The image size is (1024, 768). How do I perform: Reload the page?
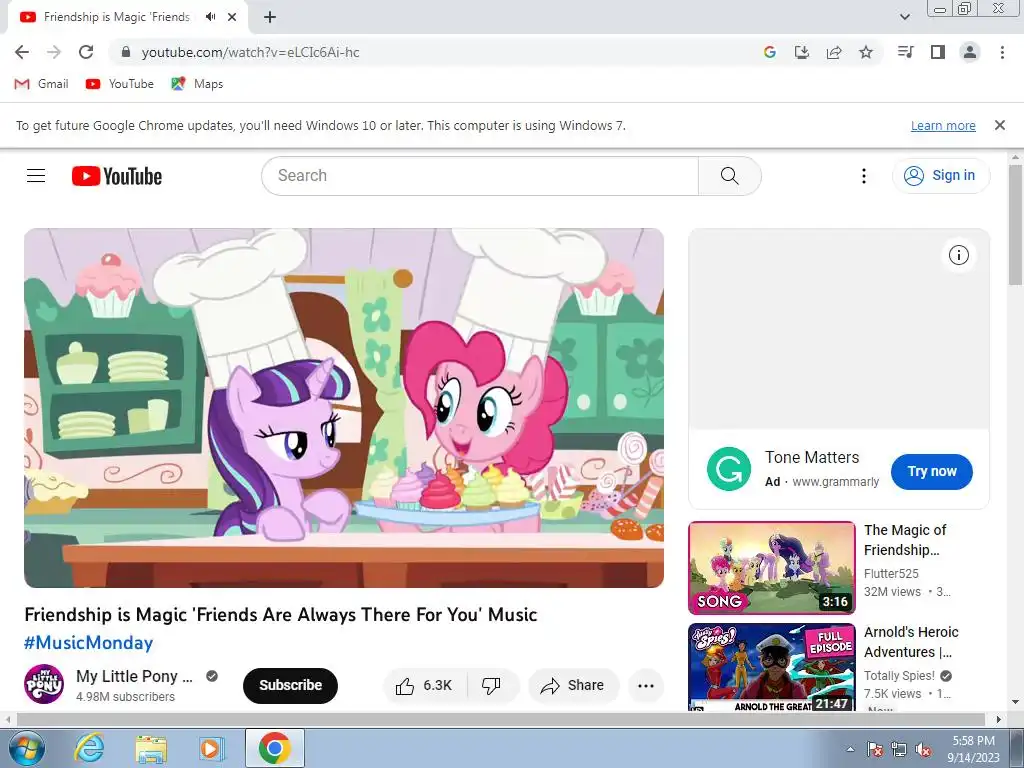tap(86, 52)
